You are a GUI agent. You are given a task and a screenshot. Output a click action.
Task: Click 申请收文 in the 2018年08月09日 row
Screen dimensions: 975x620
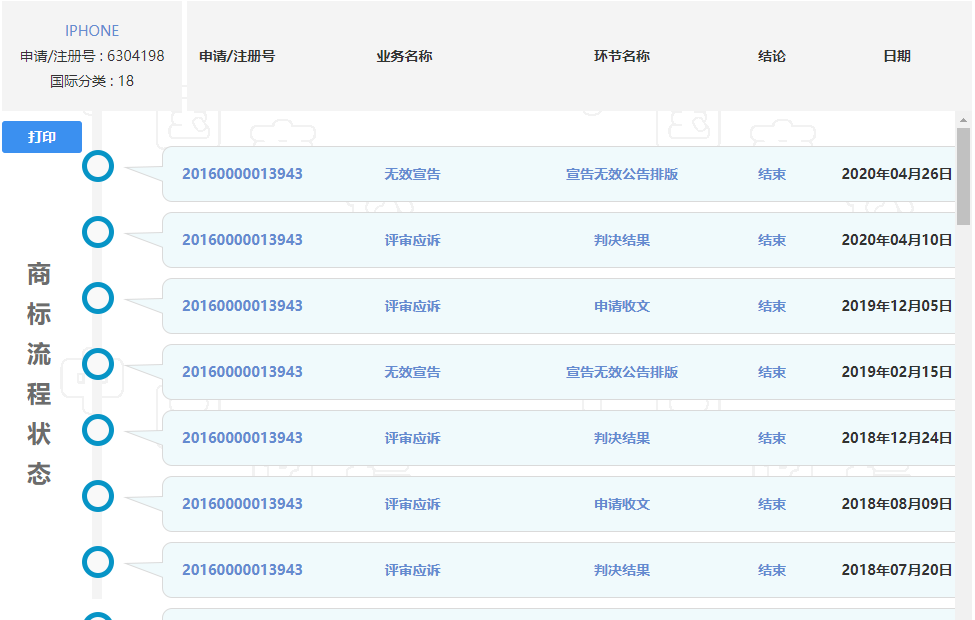point(622,504)
